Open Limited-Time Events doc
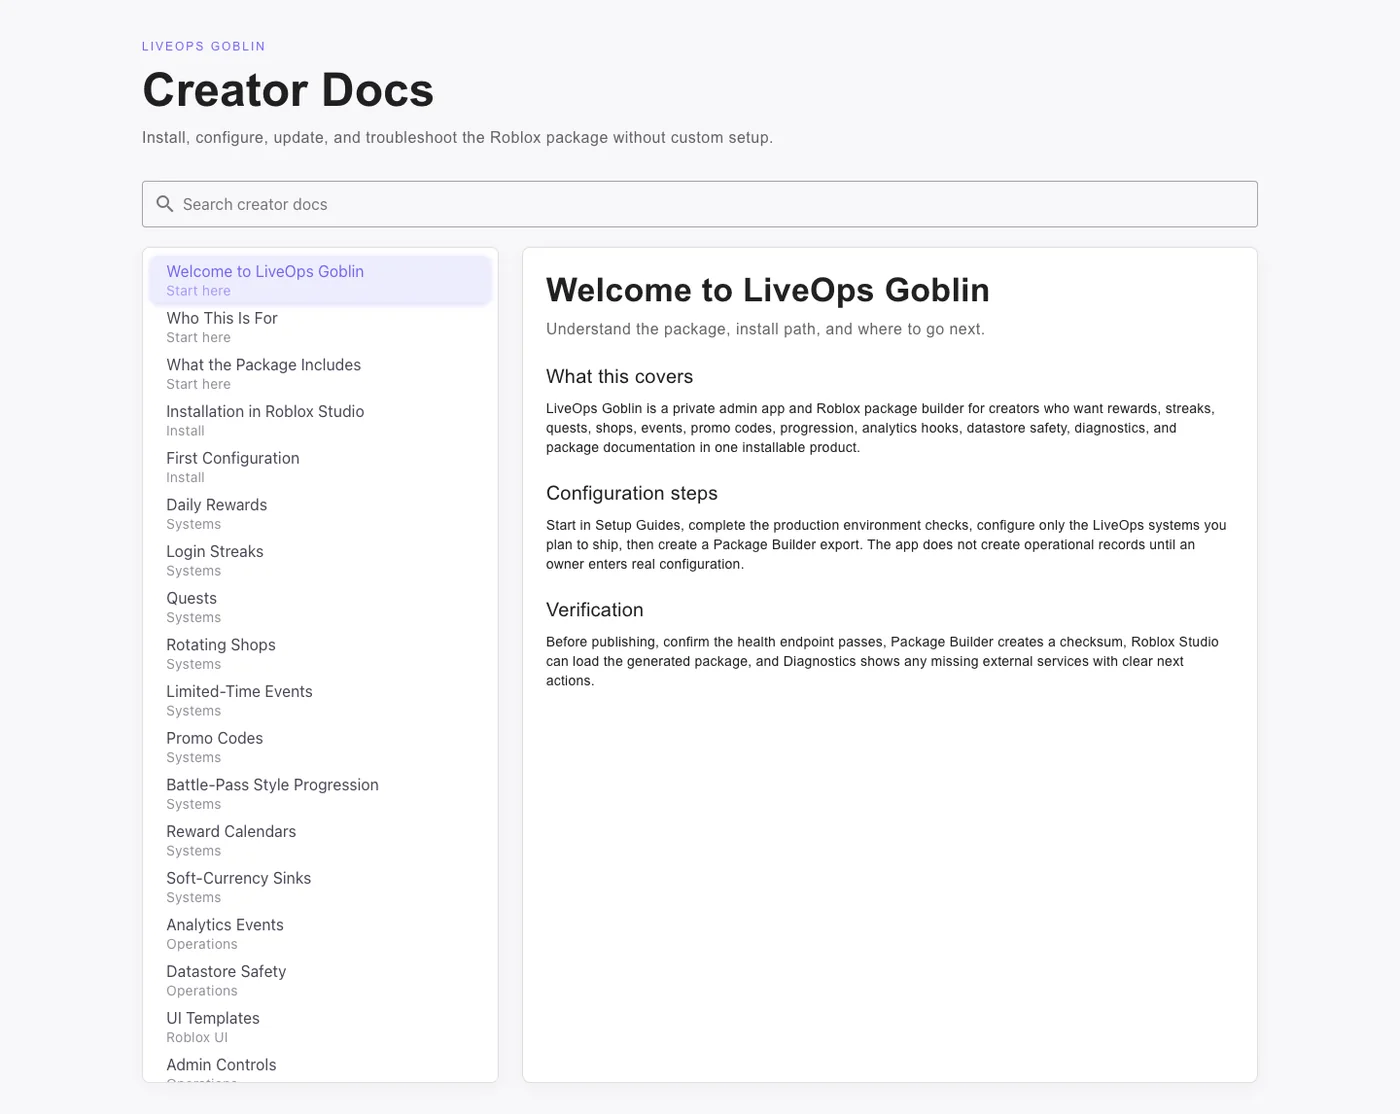1400x1114 pixels. [x=320, y=700]
